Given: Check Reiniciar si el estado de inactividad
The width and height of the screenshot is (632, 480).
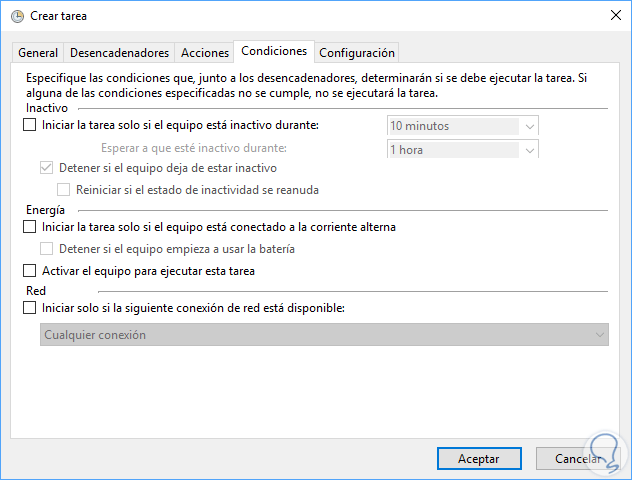Looking at the screenshot, I should (x=65, y=189).
